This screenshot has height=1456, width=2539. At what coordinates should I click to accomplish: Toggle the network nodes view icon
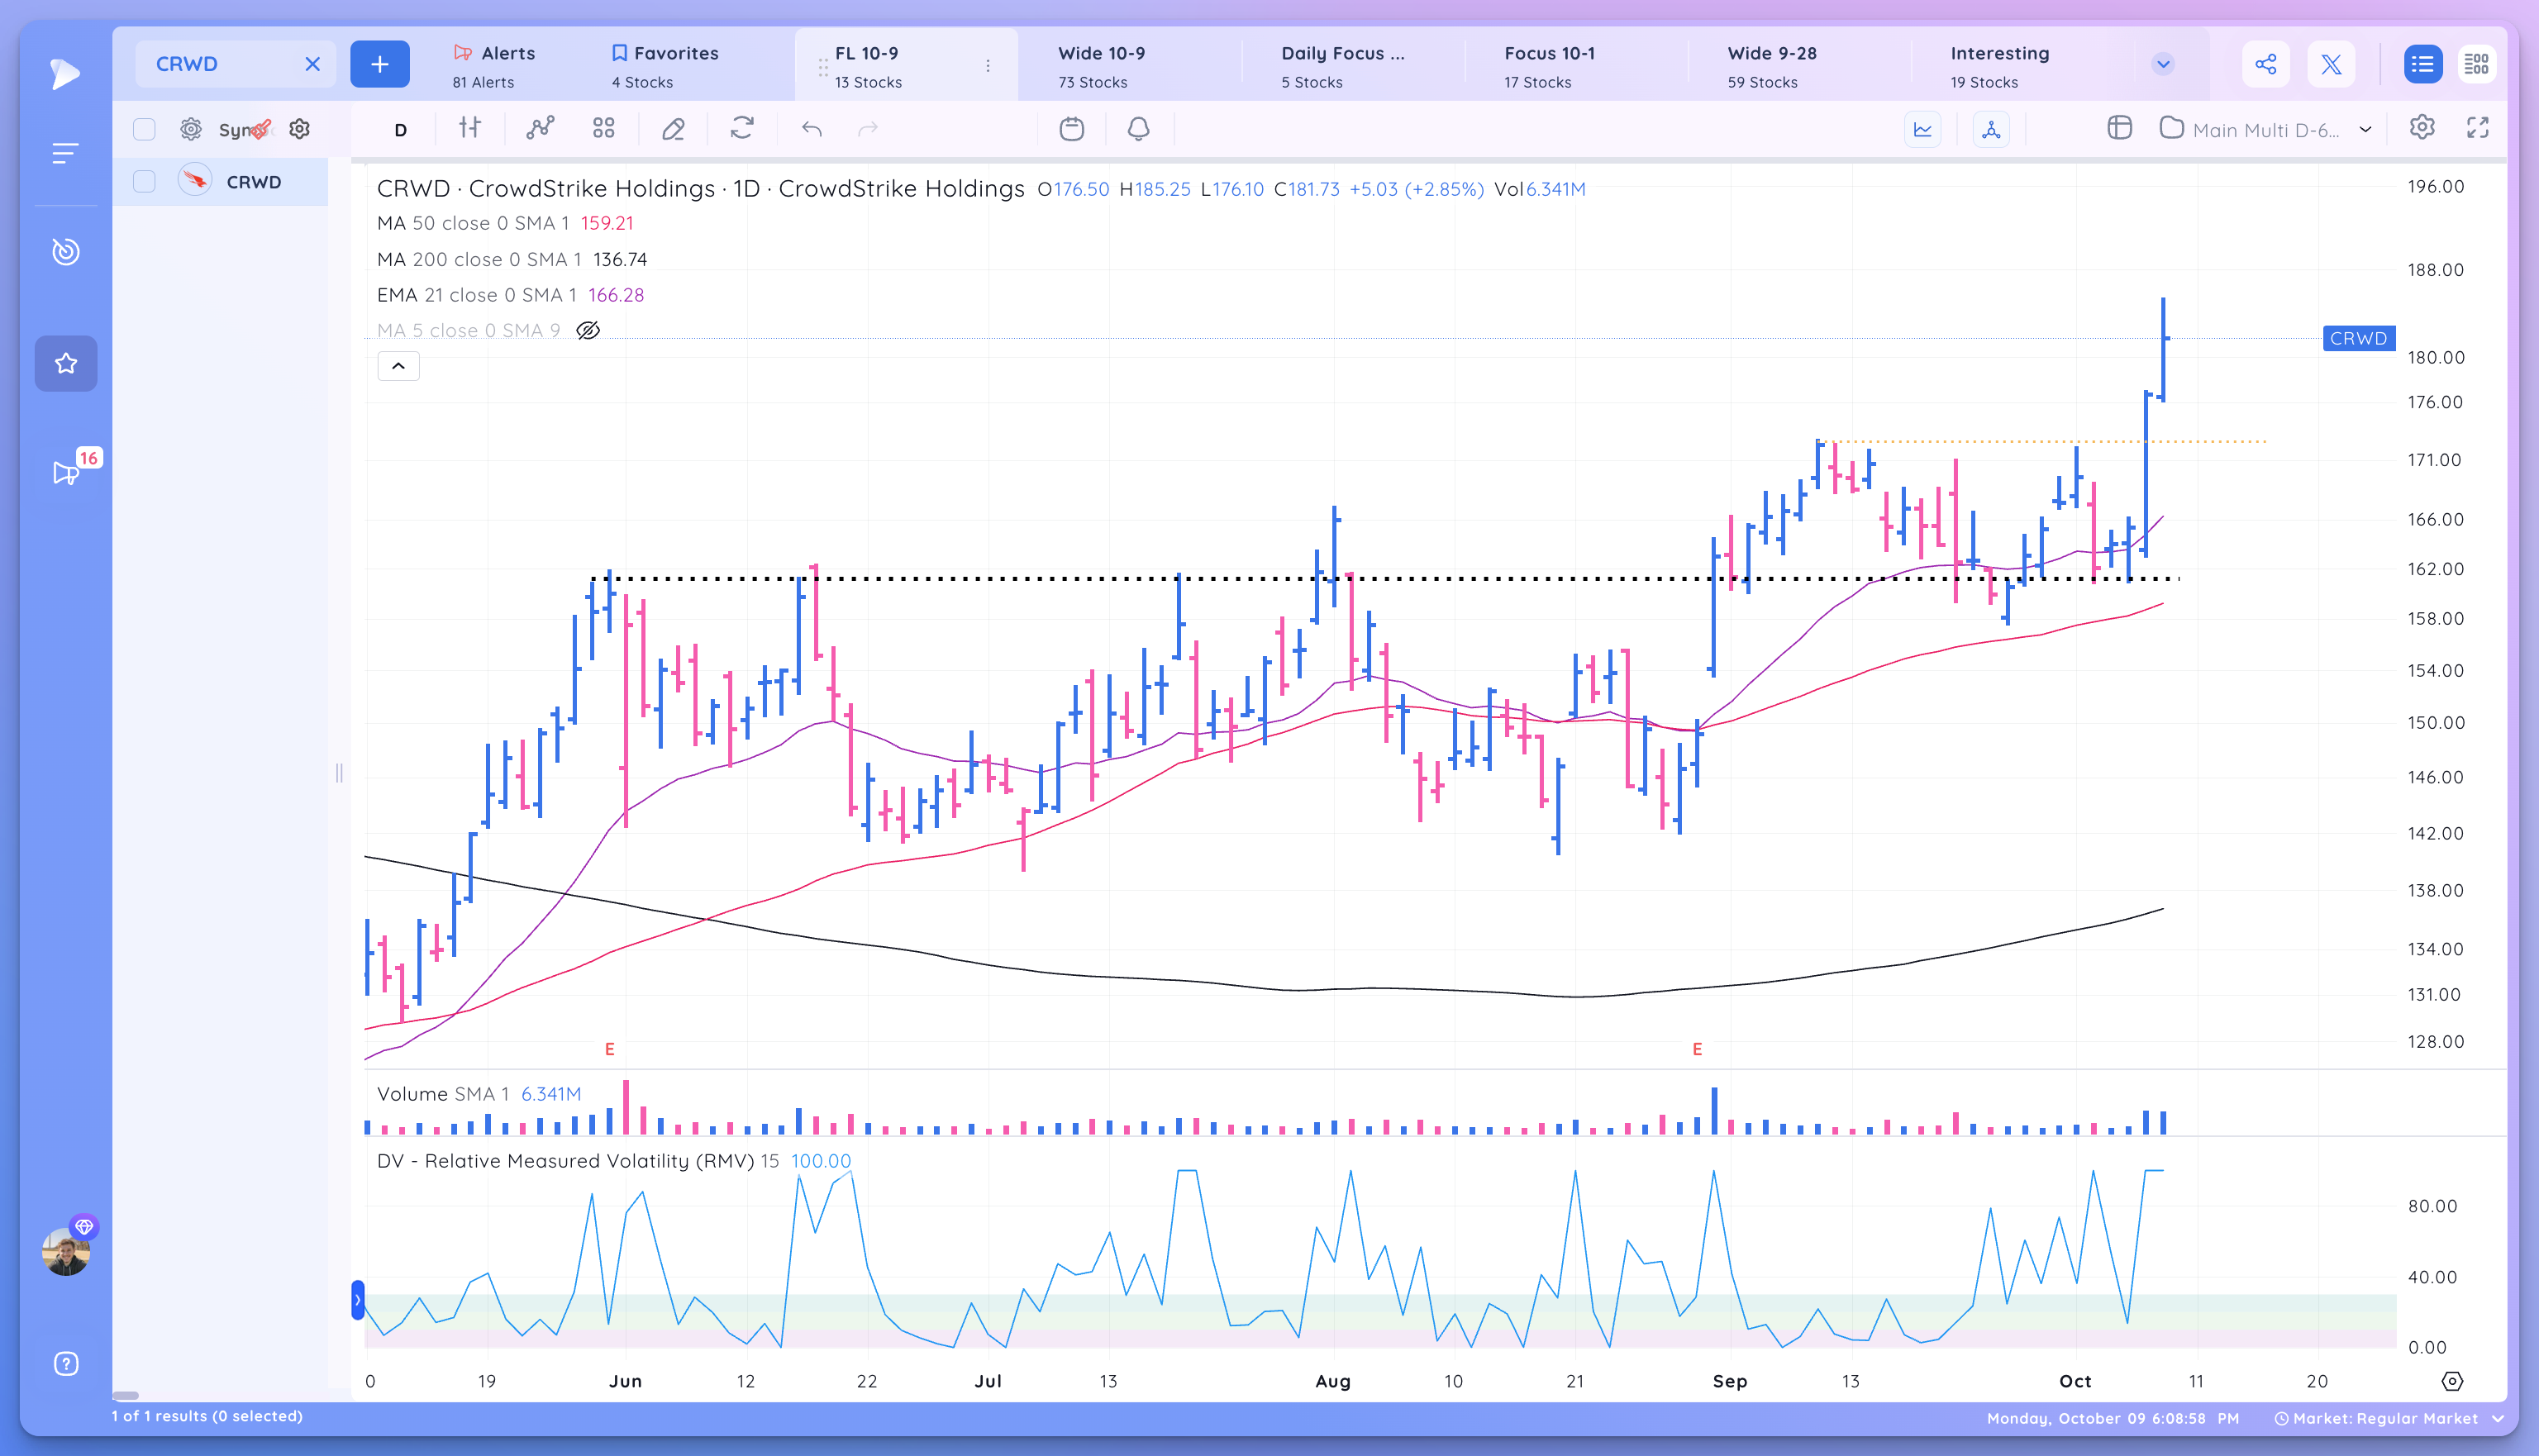pos(1991,129)
